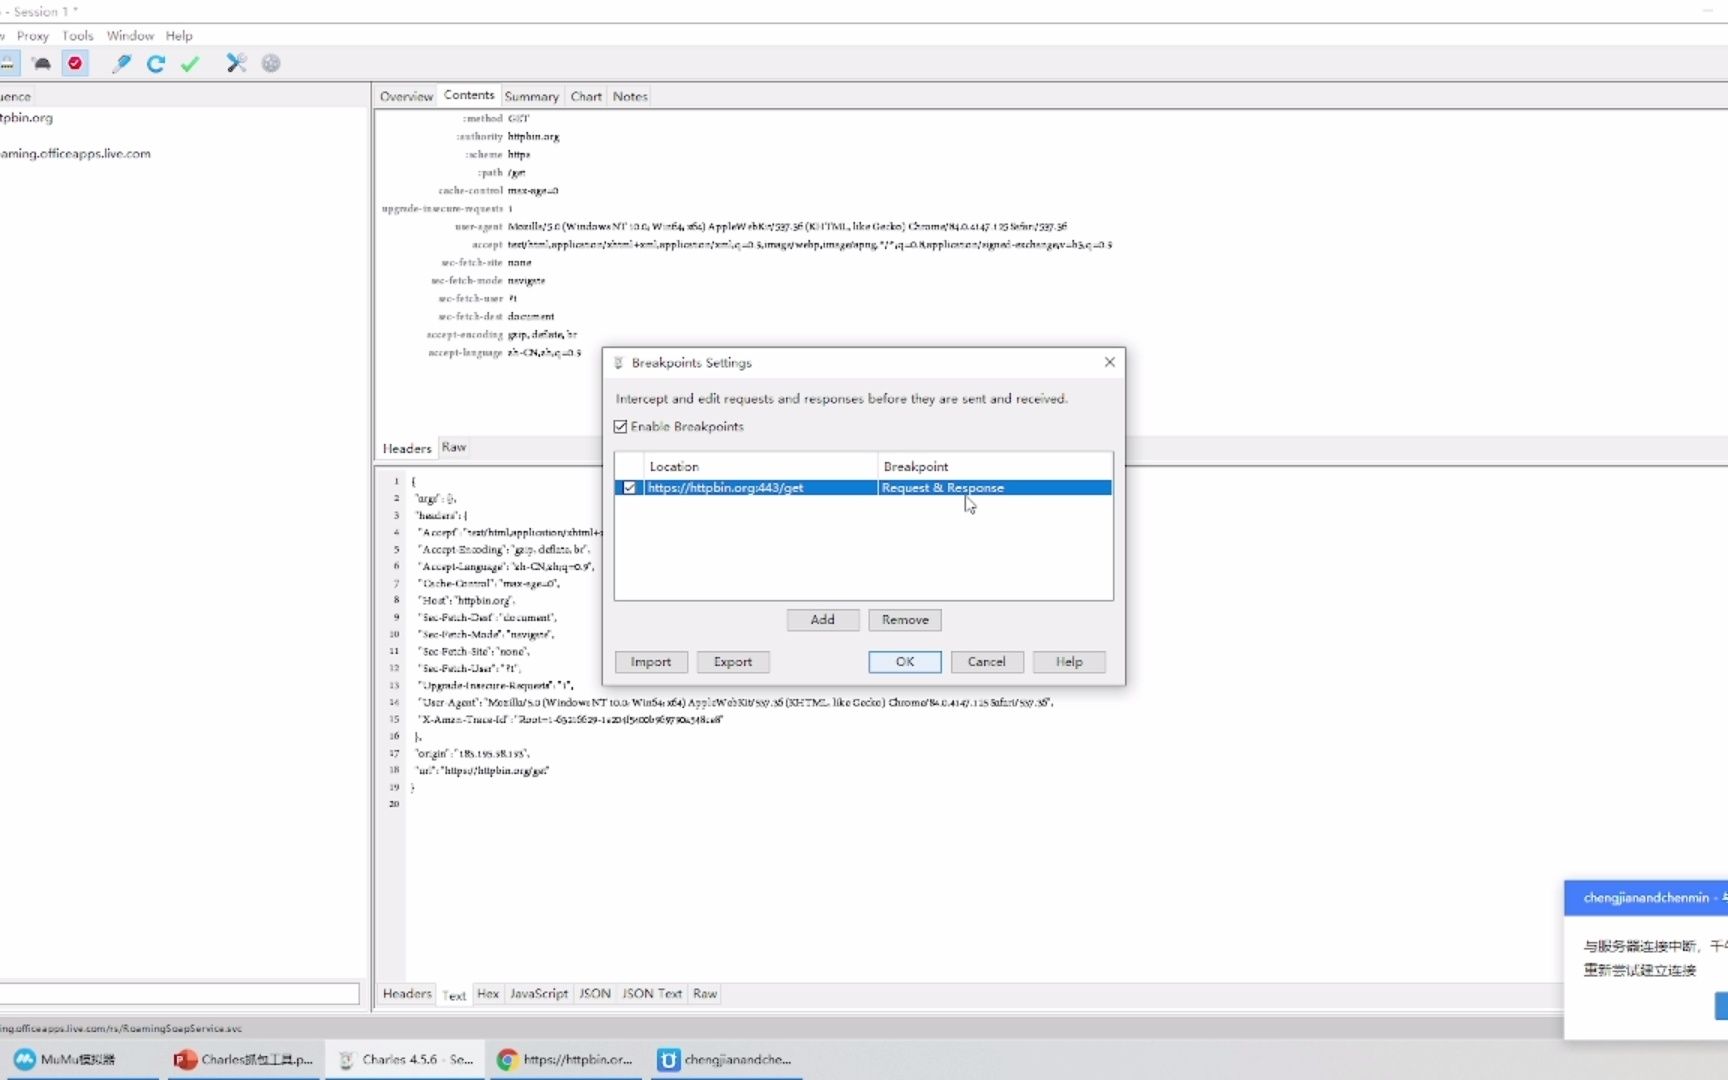Click the Compose pen icon
This screenshot has height=1080, width=1728.
click(121, 63)
